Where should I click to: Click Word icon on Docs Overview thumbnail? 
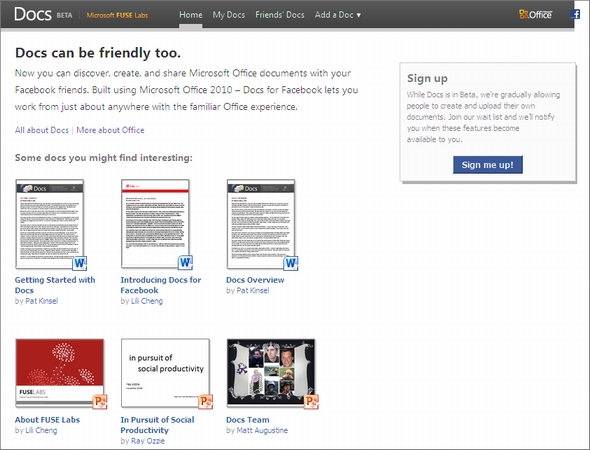pos(291,263)
